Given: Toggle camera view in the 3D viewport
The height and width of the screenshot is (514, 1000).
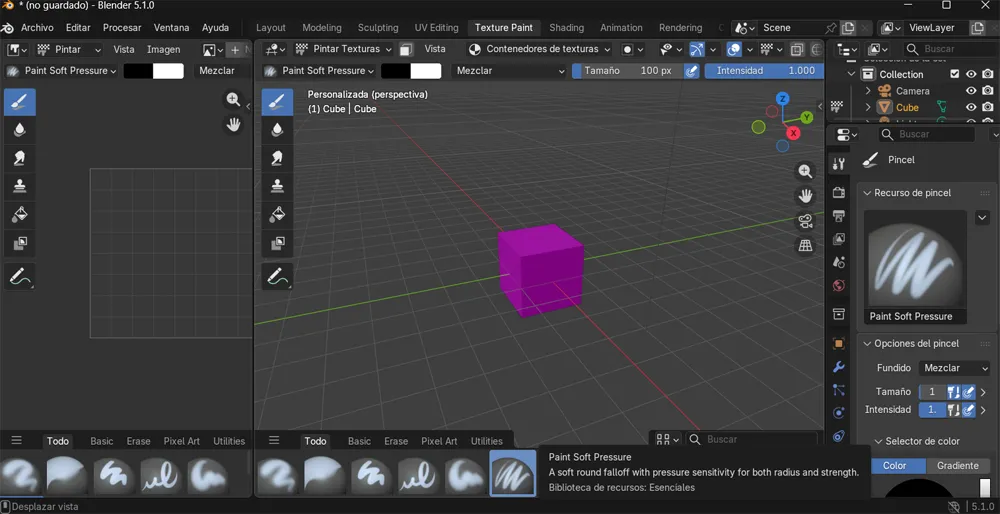Looking at the screenshot, I should point(805,221).
